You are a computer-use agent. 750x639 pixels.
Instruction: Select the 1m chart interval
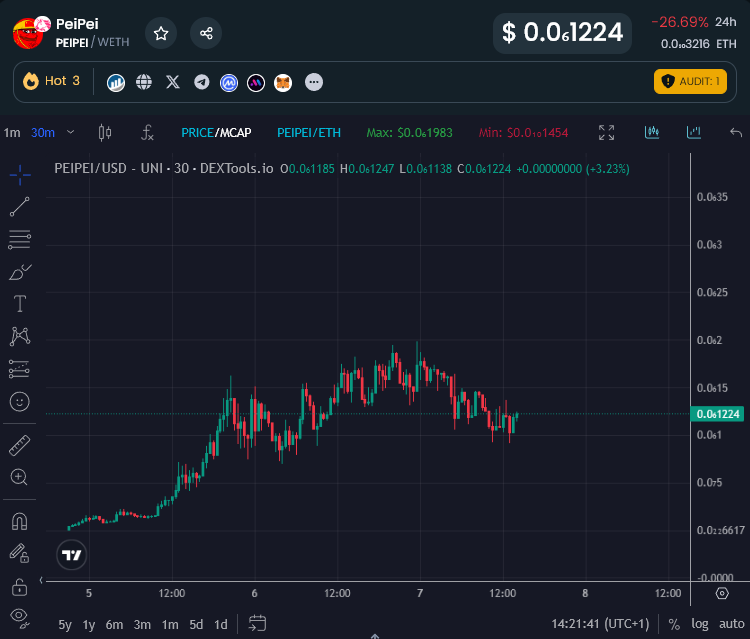click(x=12, y=132)
